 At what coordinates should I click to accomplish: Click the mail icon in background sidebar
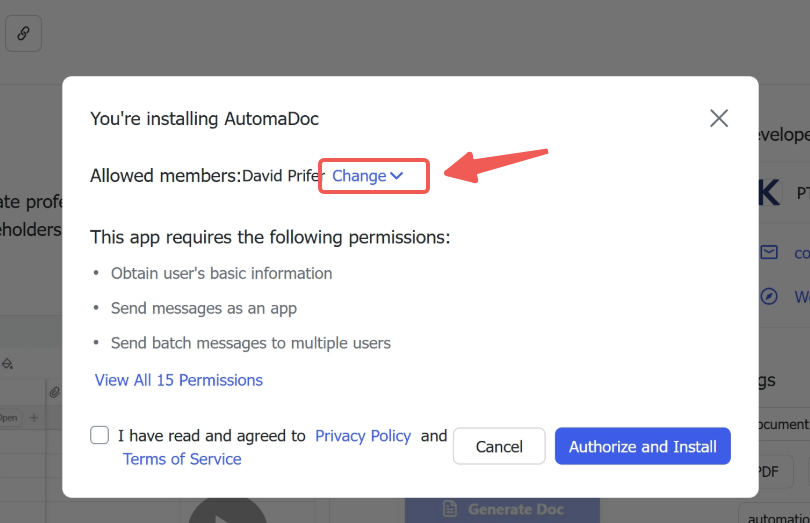(x=769, y=253)
